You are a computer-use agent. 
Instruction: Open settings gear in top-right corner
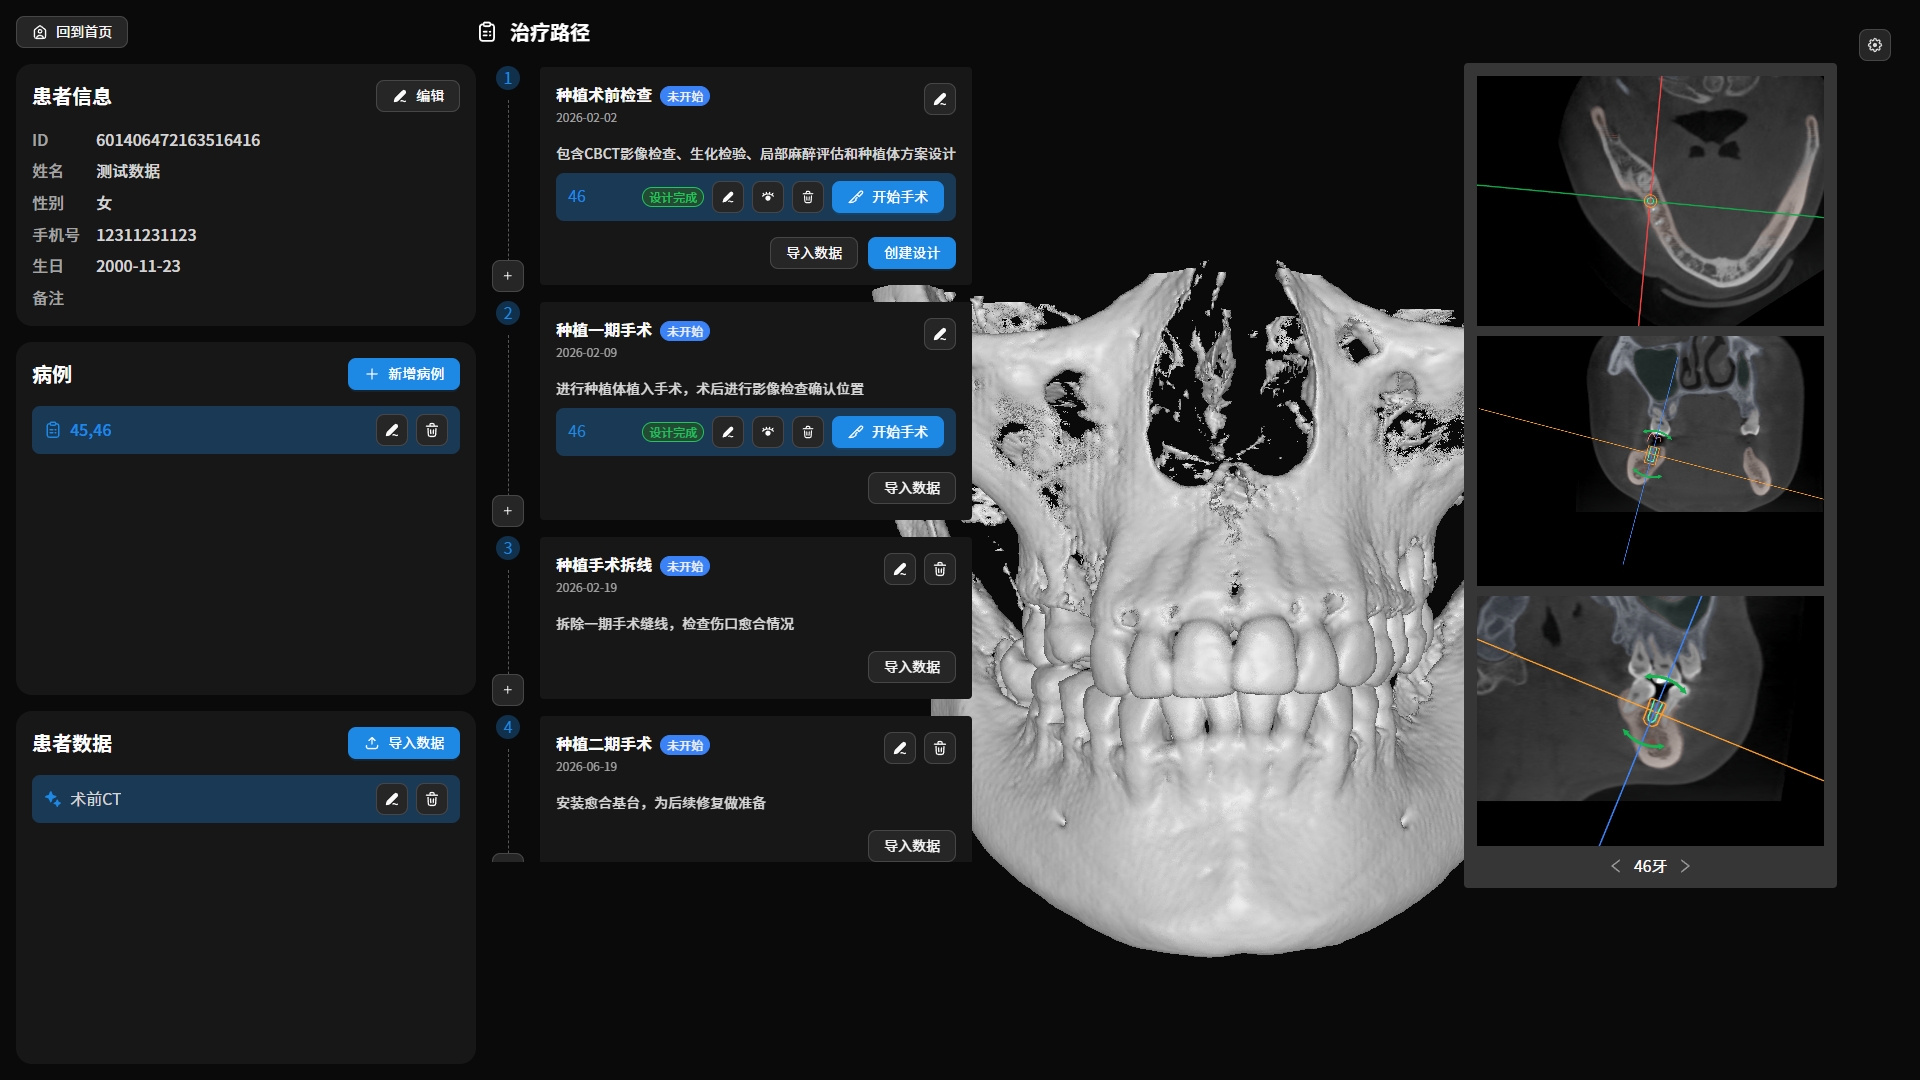[x=1874, y=45]
